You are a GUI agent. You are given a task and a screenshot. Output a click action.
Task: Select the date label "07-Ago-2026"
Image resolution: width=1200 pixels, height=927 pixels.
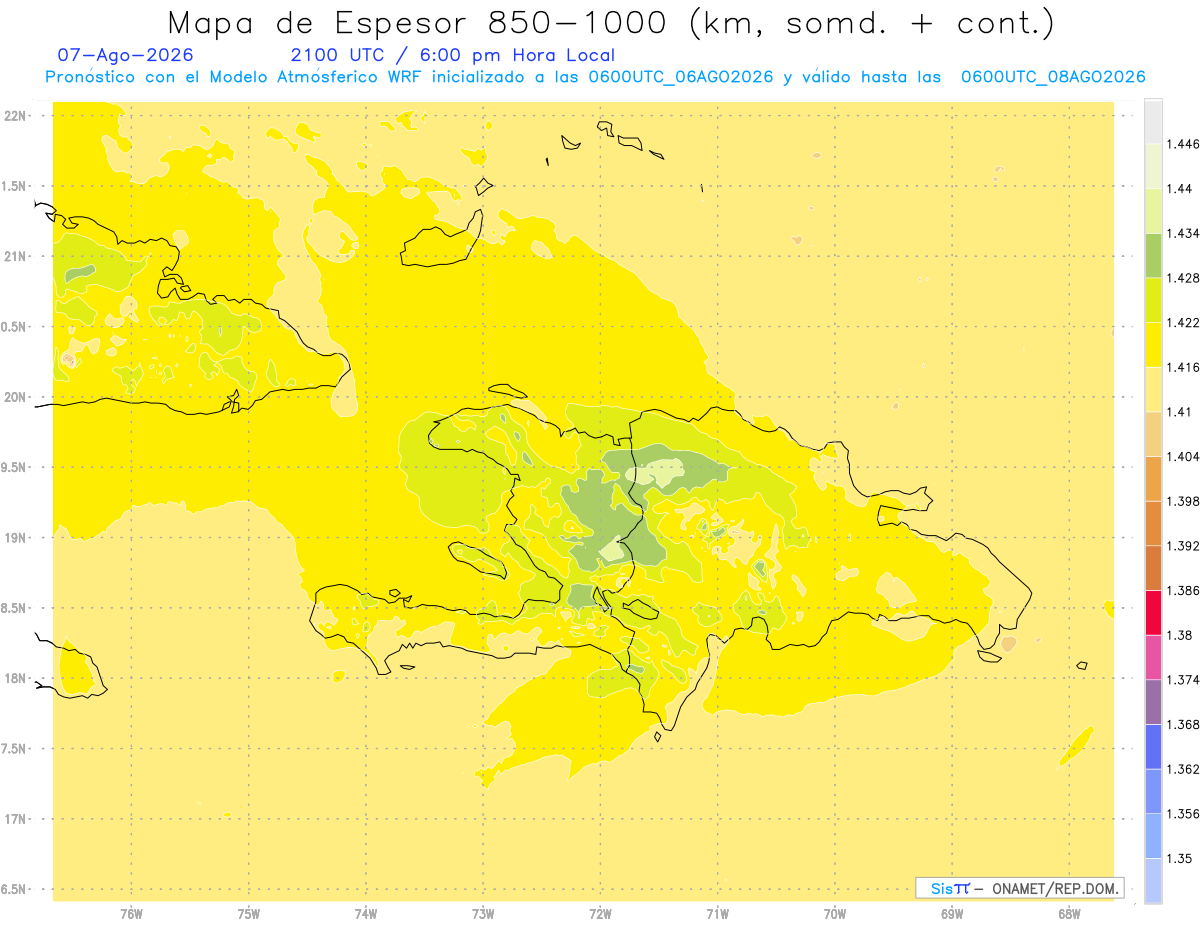pos(126,56)
